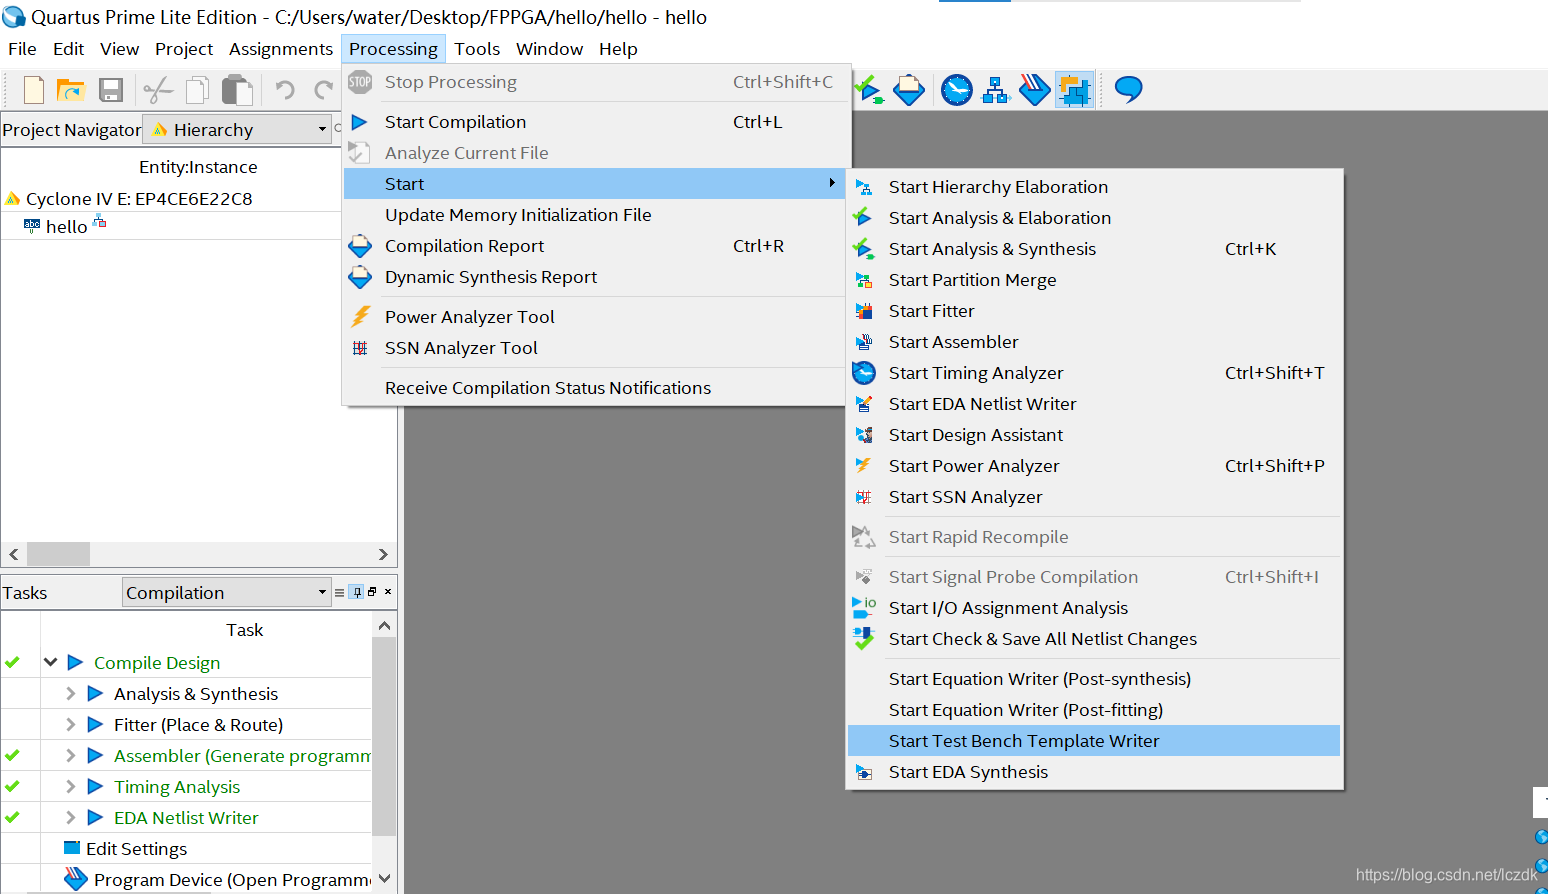The width and height of the screenshot is (1548, 894).
Task: Click the play icon beside EDA Netlist Writer task
Action: click(96, 817)
